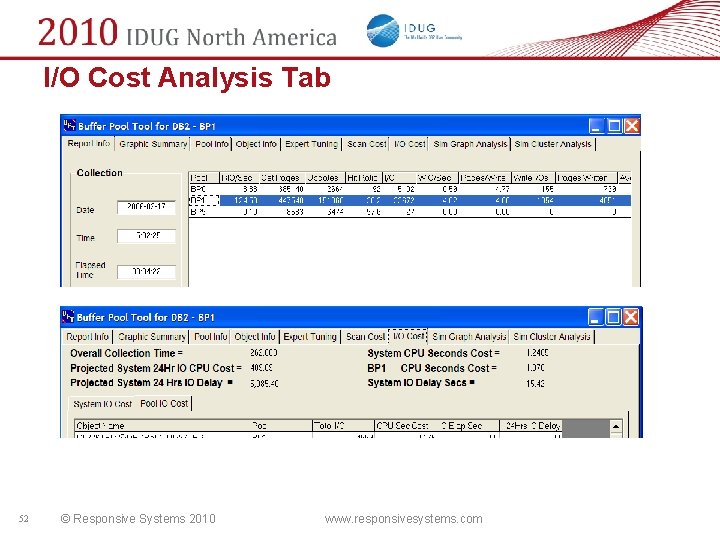Switch to Pool Info tab in lower window
The image size is (720, 540).
(x=210, y=337)
